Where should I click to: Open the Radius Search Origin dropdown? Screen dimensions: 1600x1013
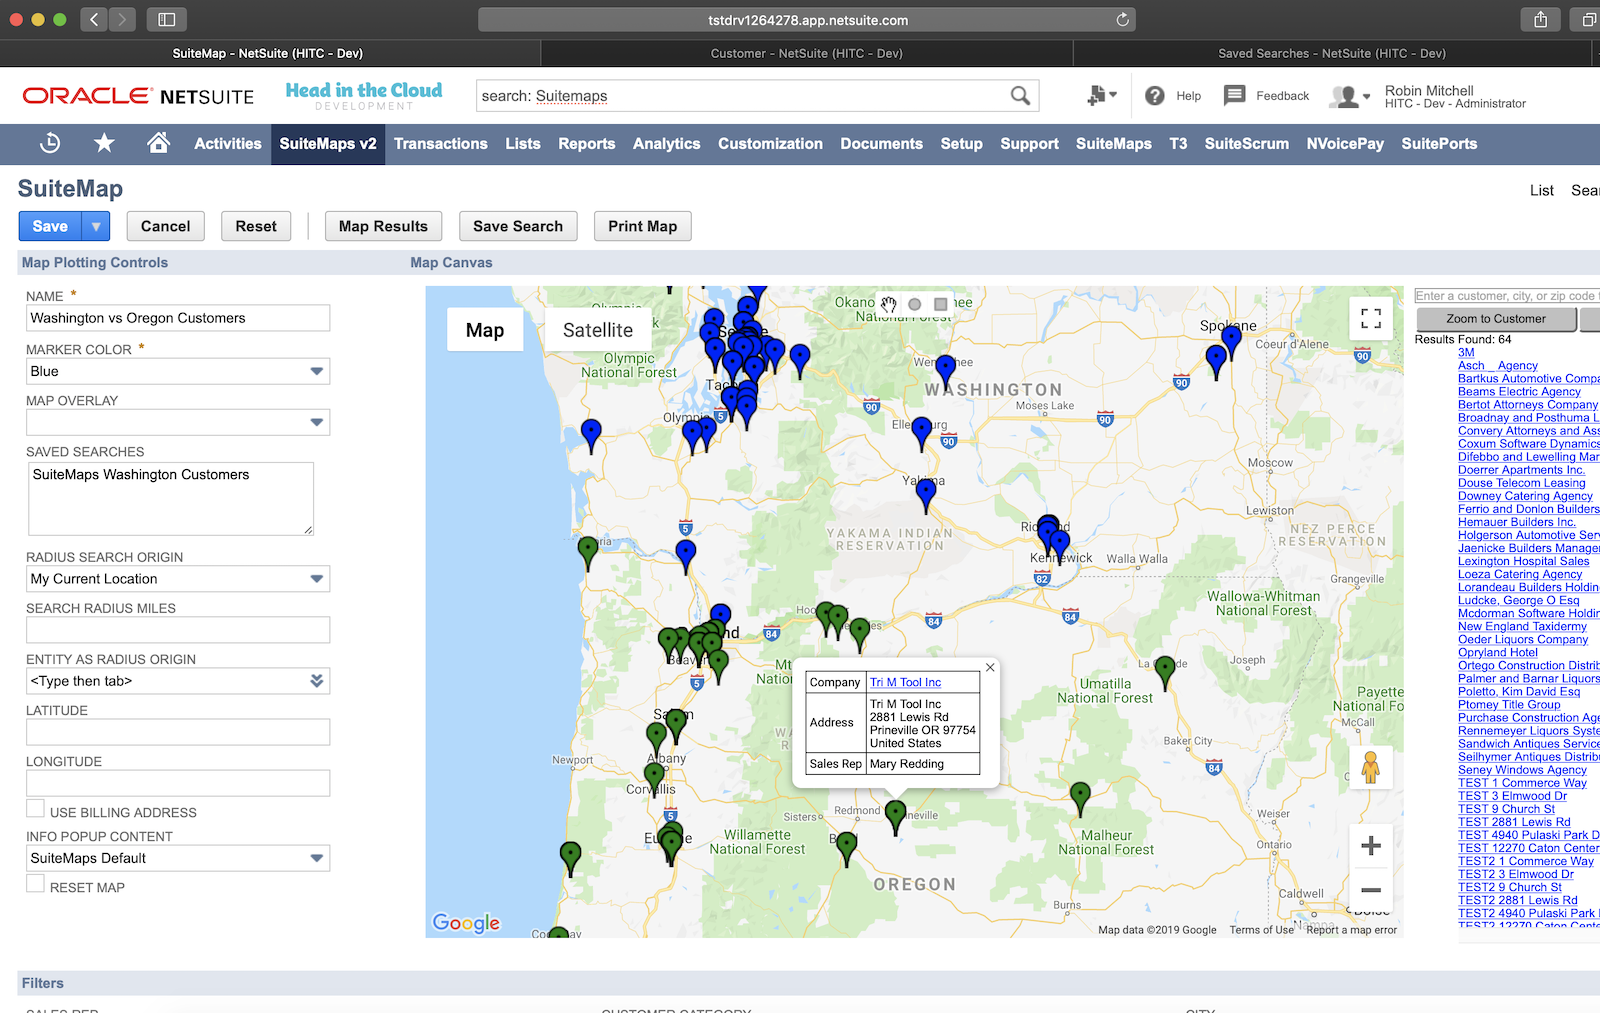(317, 579)
